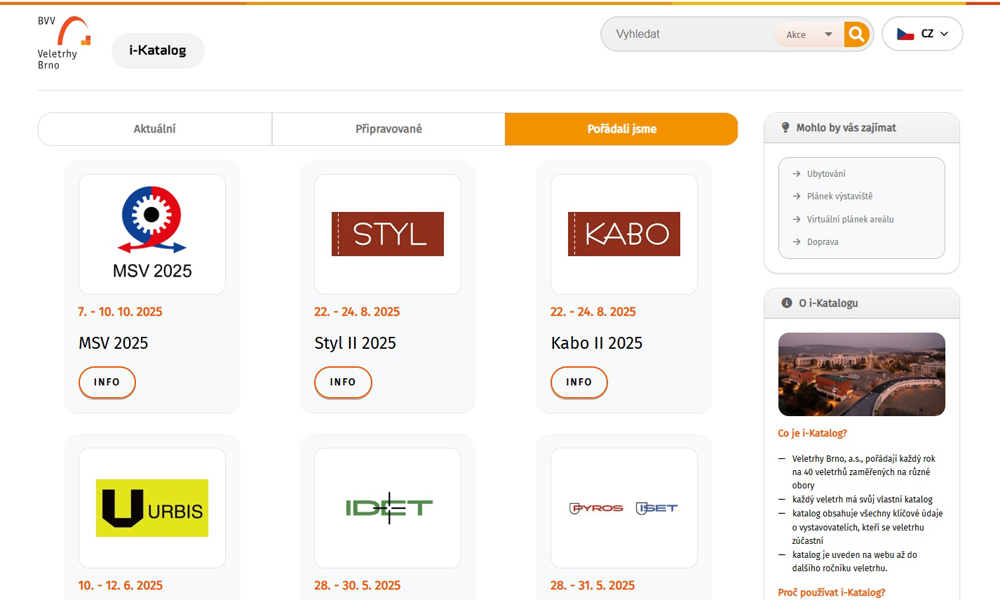Click into the Vyhledat search field
1000x600 pixels.
click(x=690, y=34)
